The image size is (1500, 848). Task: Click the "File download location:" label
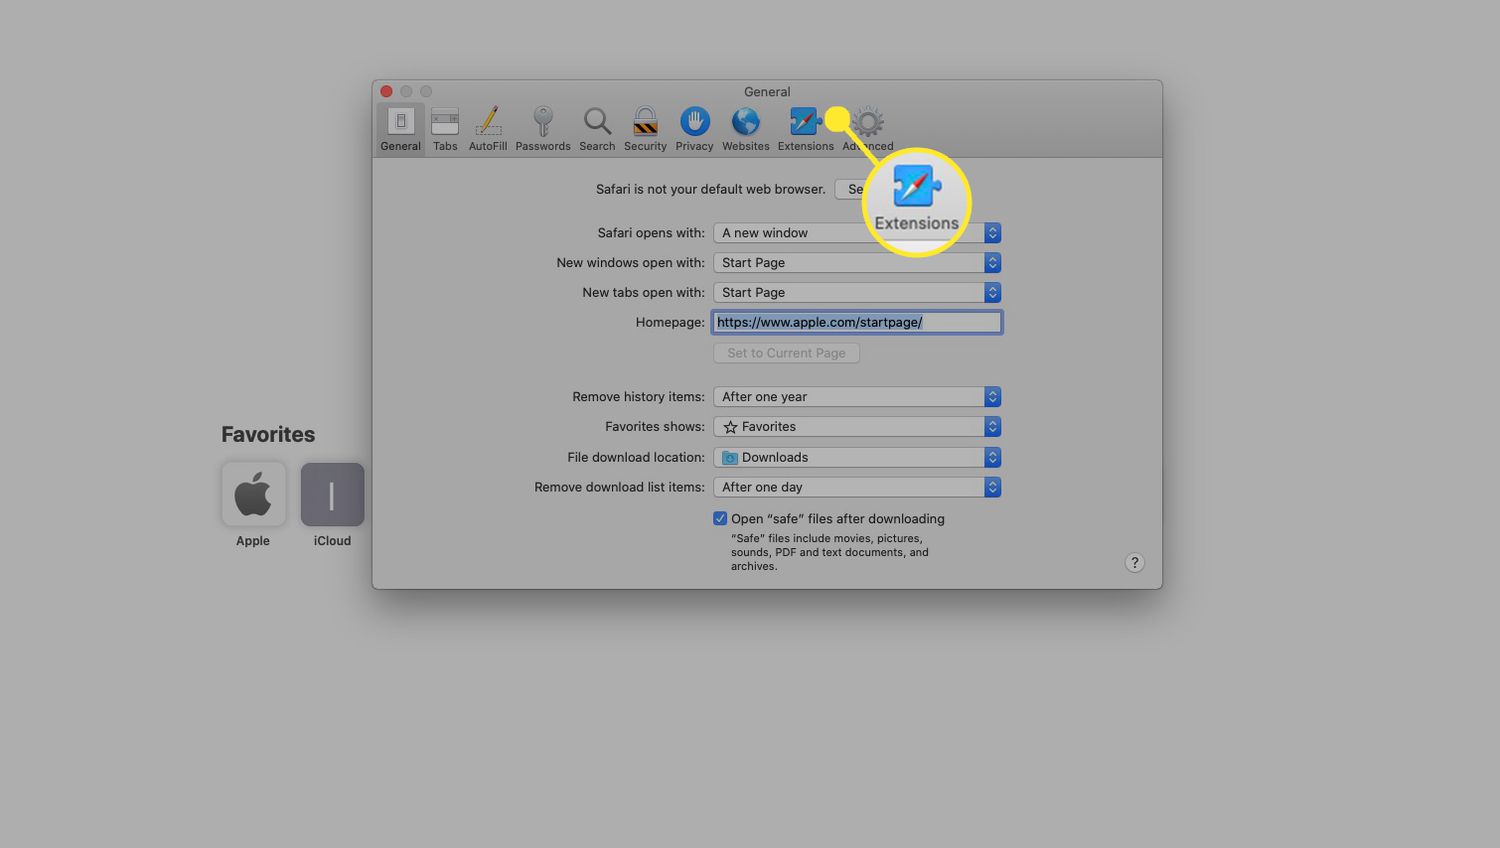pos(636,457)
